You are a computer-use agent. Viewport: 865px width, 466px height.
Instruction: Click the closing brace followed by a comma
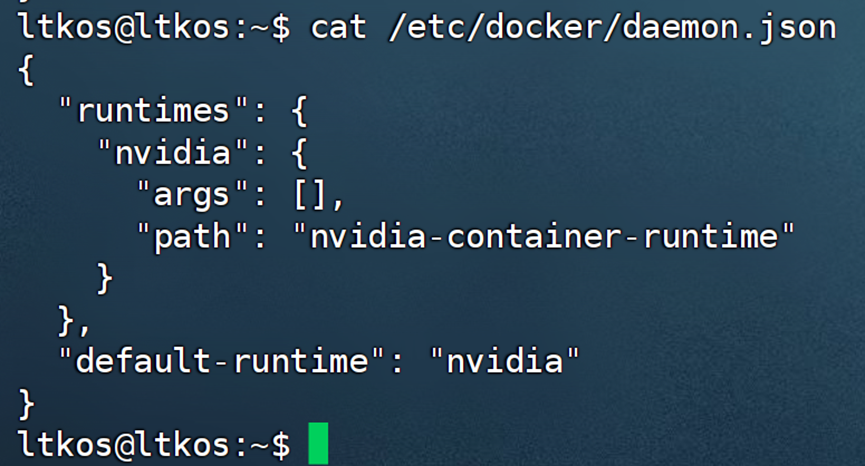(x=68, y=318)
